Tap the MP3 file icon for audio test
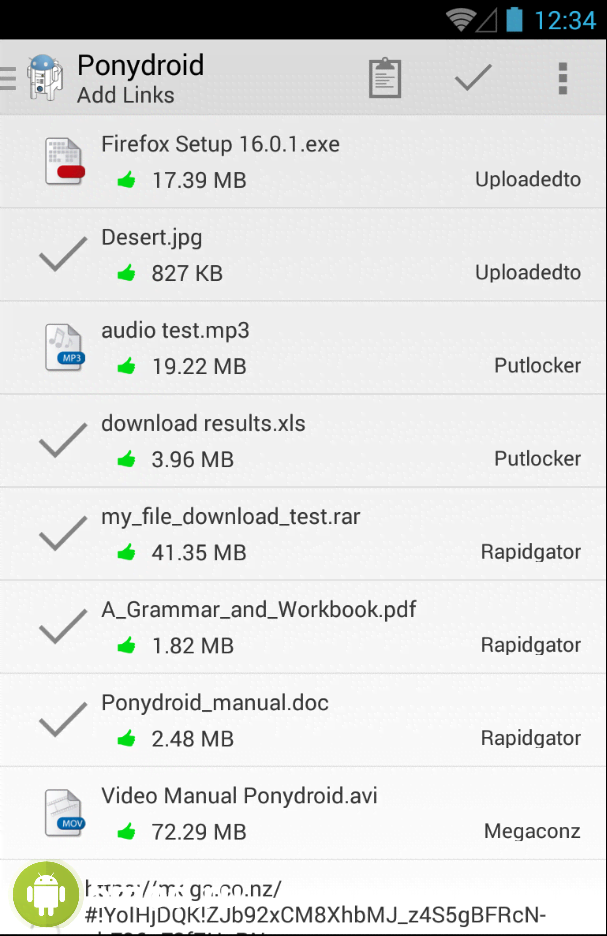The height and width of the screenshot is (936, 607). (x=64, y=348)
